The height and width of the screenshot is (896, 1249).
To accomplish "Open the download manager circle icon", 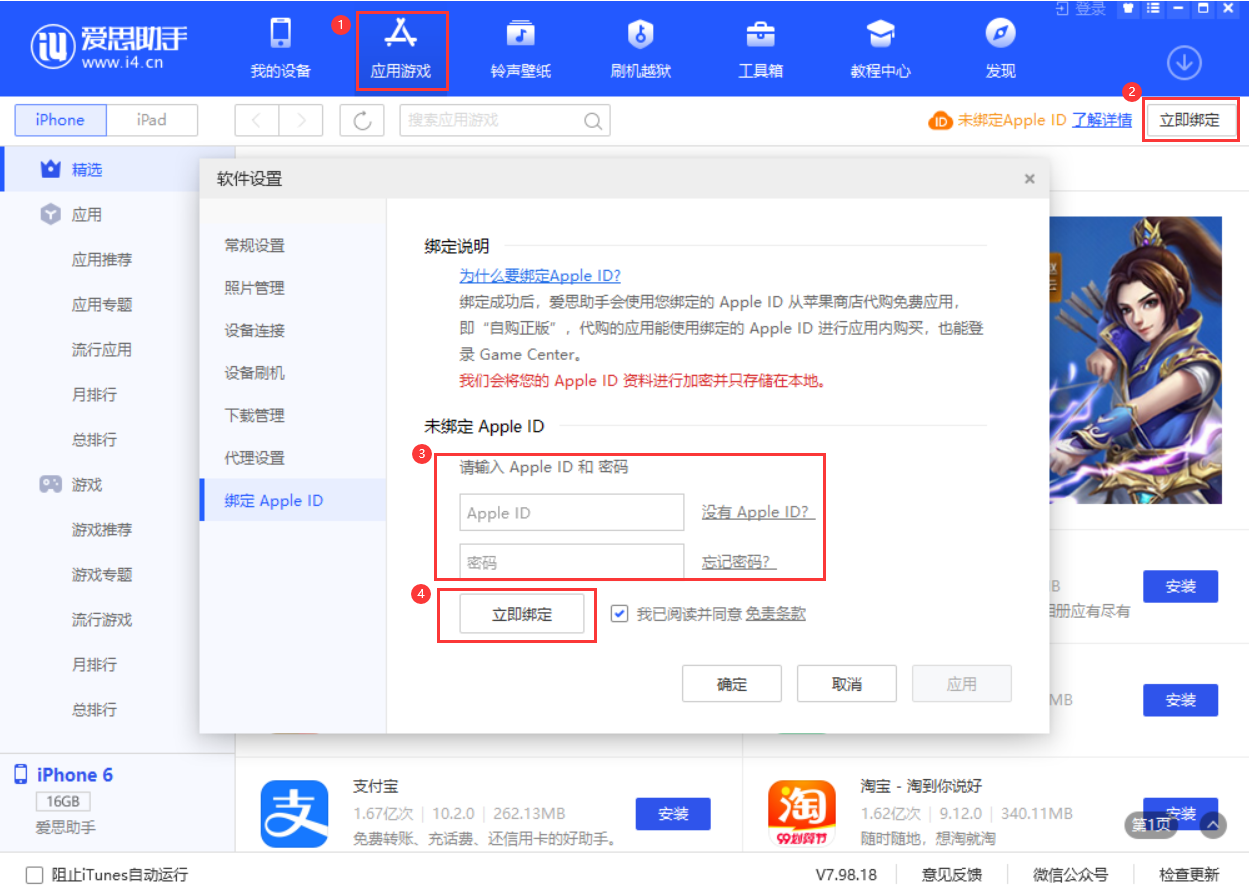I will [x=1184, y=62].
